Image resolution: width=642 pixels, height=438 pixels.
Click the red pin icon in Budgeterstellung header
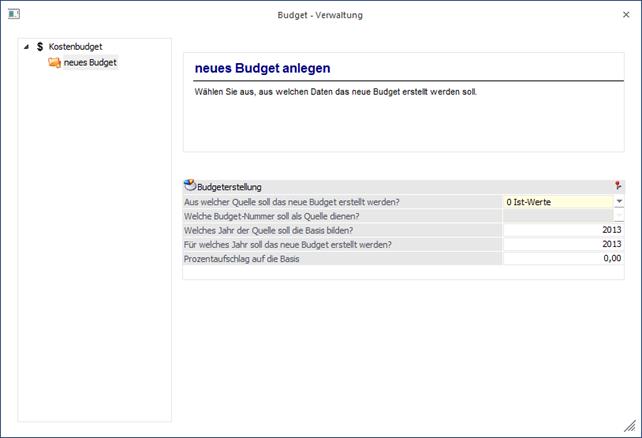(x=617, y=186)
